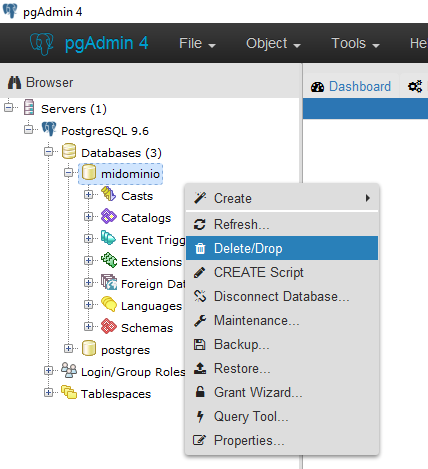The image size is (428, 469).
Task: Click the Schemas red diamond icon
Action: click(109, 327)
